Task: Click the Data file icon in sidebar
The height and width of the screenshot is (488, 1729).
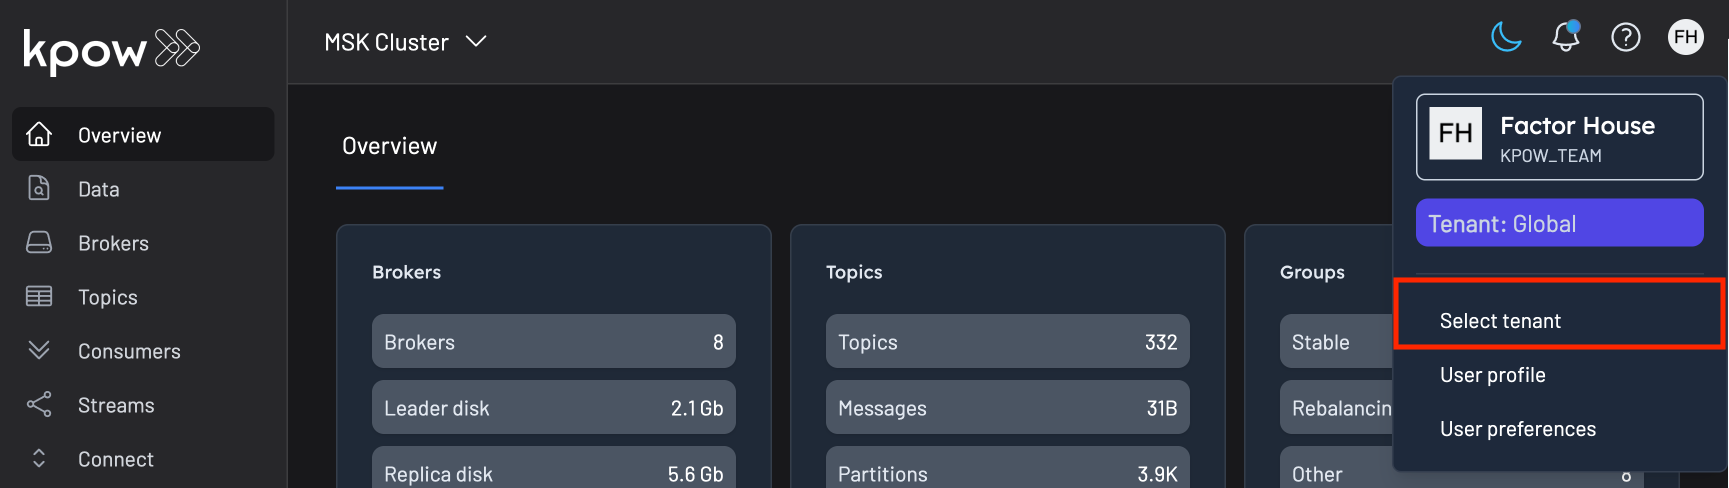Action: coord(39,188)
